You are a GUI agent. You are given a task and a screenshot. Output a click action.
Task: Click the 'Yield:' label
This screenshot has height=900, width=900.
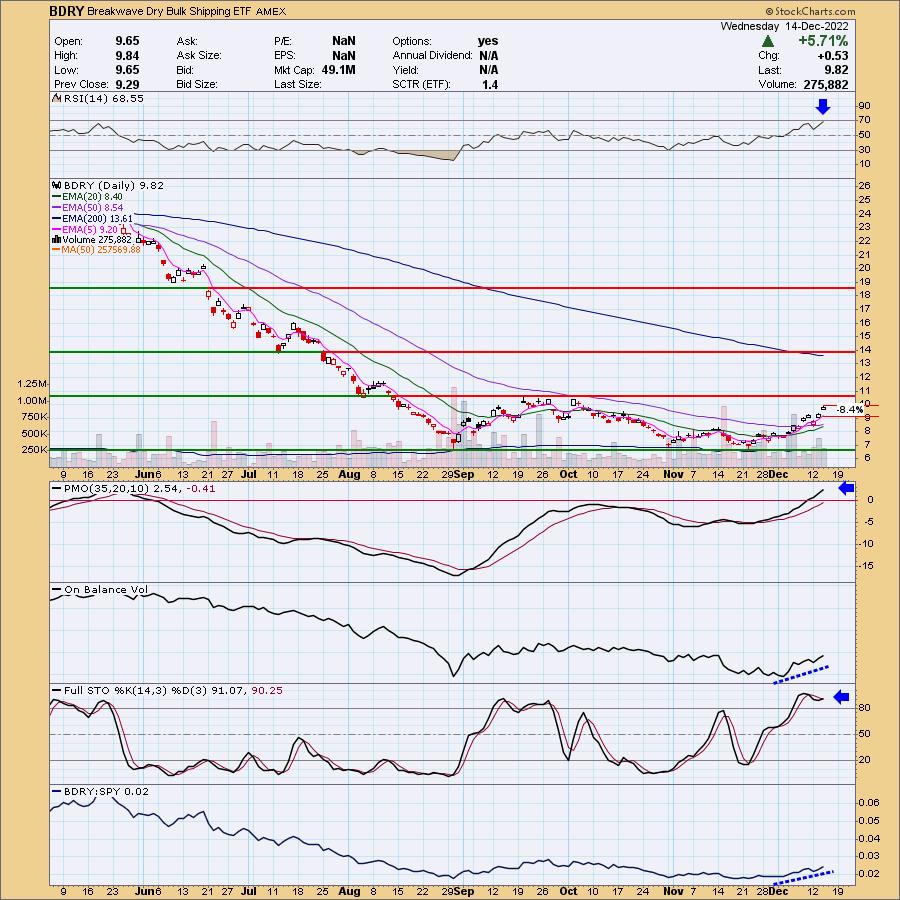(406, 70)
